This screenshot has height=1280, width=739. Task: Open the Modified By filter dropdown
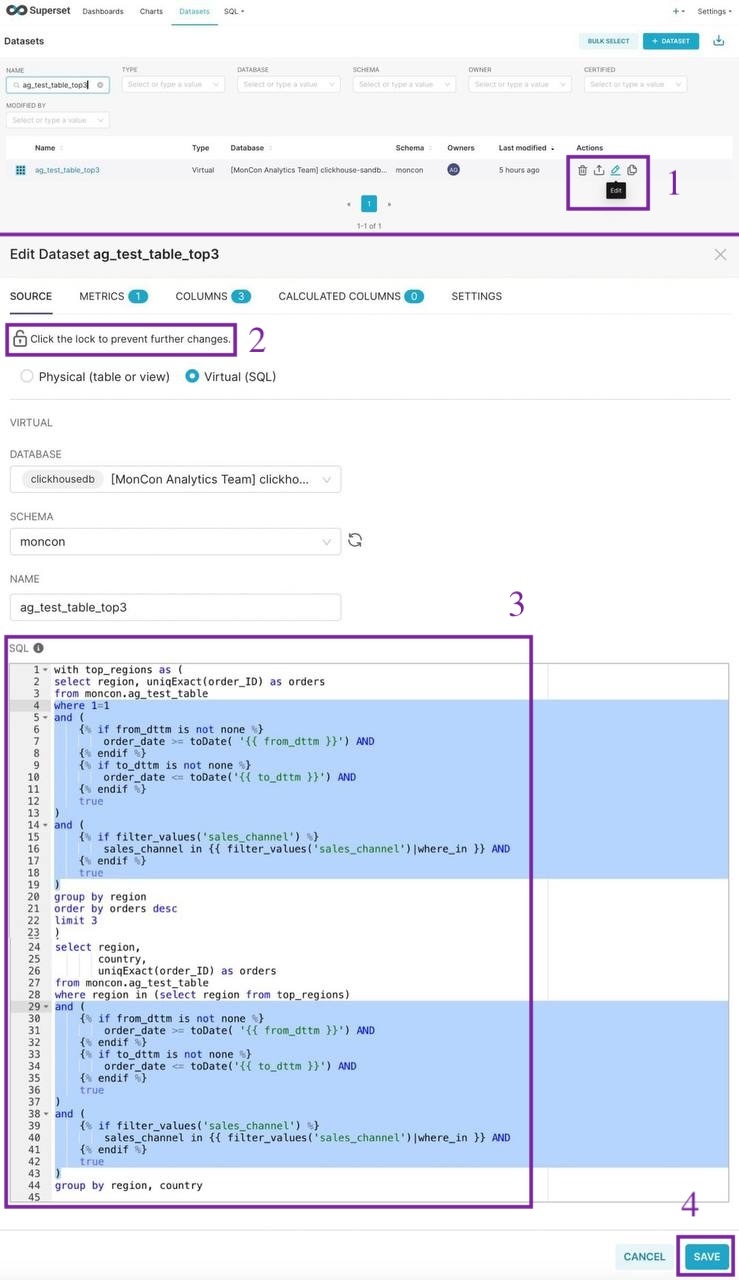pos(57,120)
